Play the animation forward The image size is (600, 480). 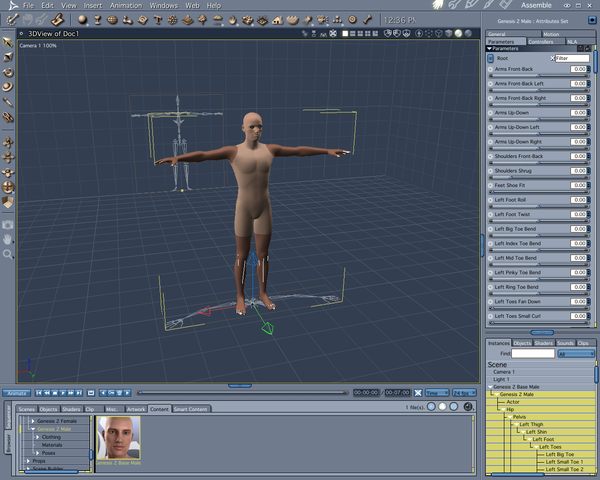coord(63,393)
